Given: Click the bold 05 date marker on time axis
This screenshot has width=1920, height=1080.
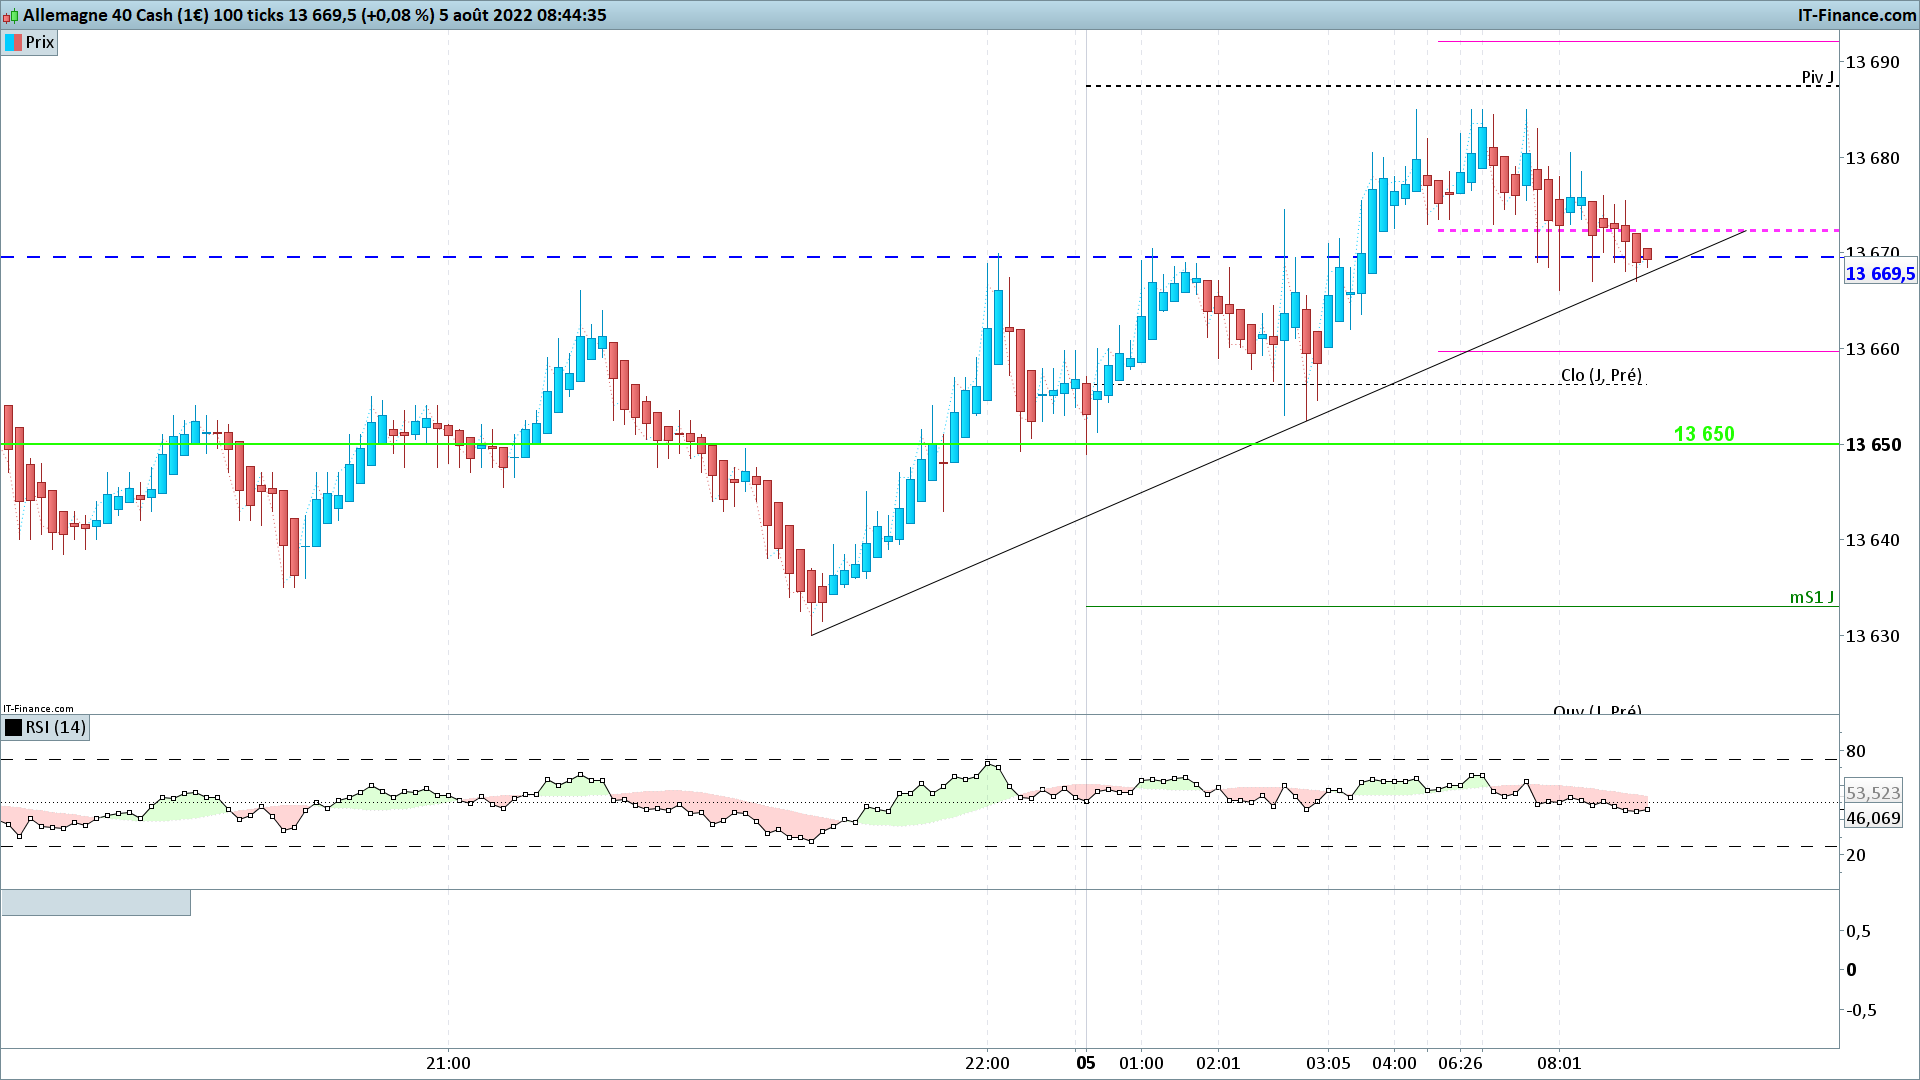Looking at the screenshot, I should (1086, 1063).
